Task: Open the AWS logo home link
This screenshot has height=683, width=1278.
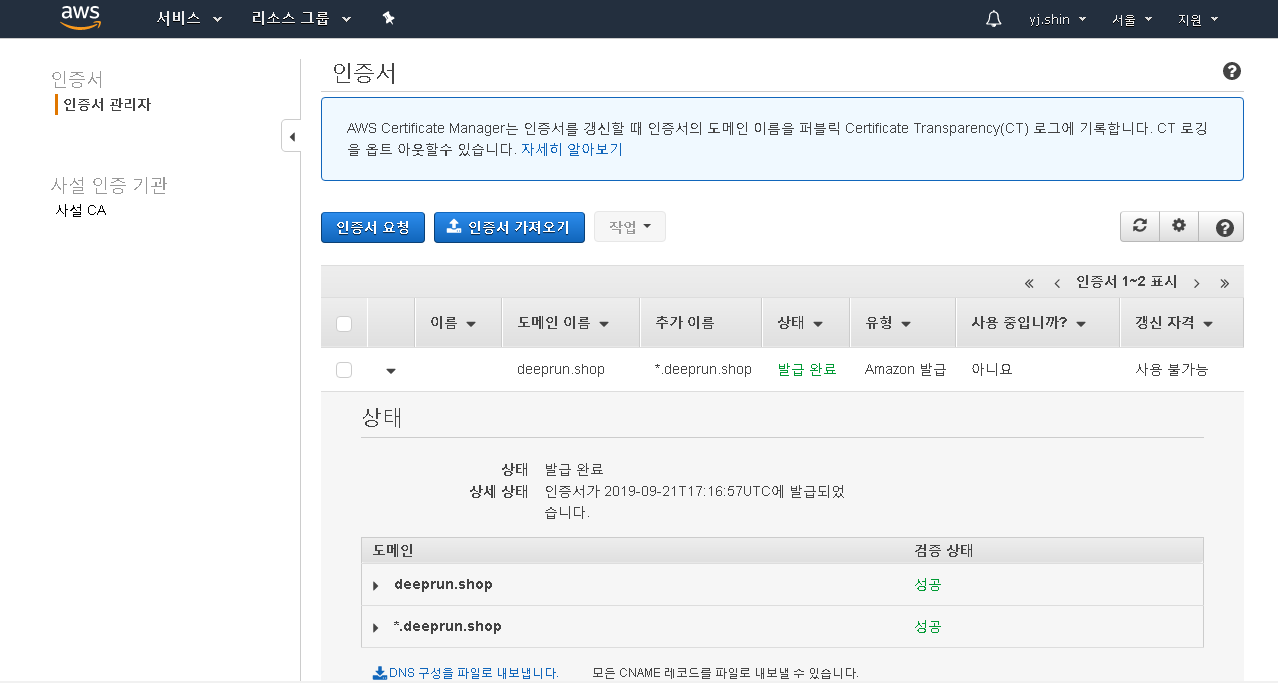Action: click(x=81, y=18)
